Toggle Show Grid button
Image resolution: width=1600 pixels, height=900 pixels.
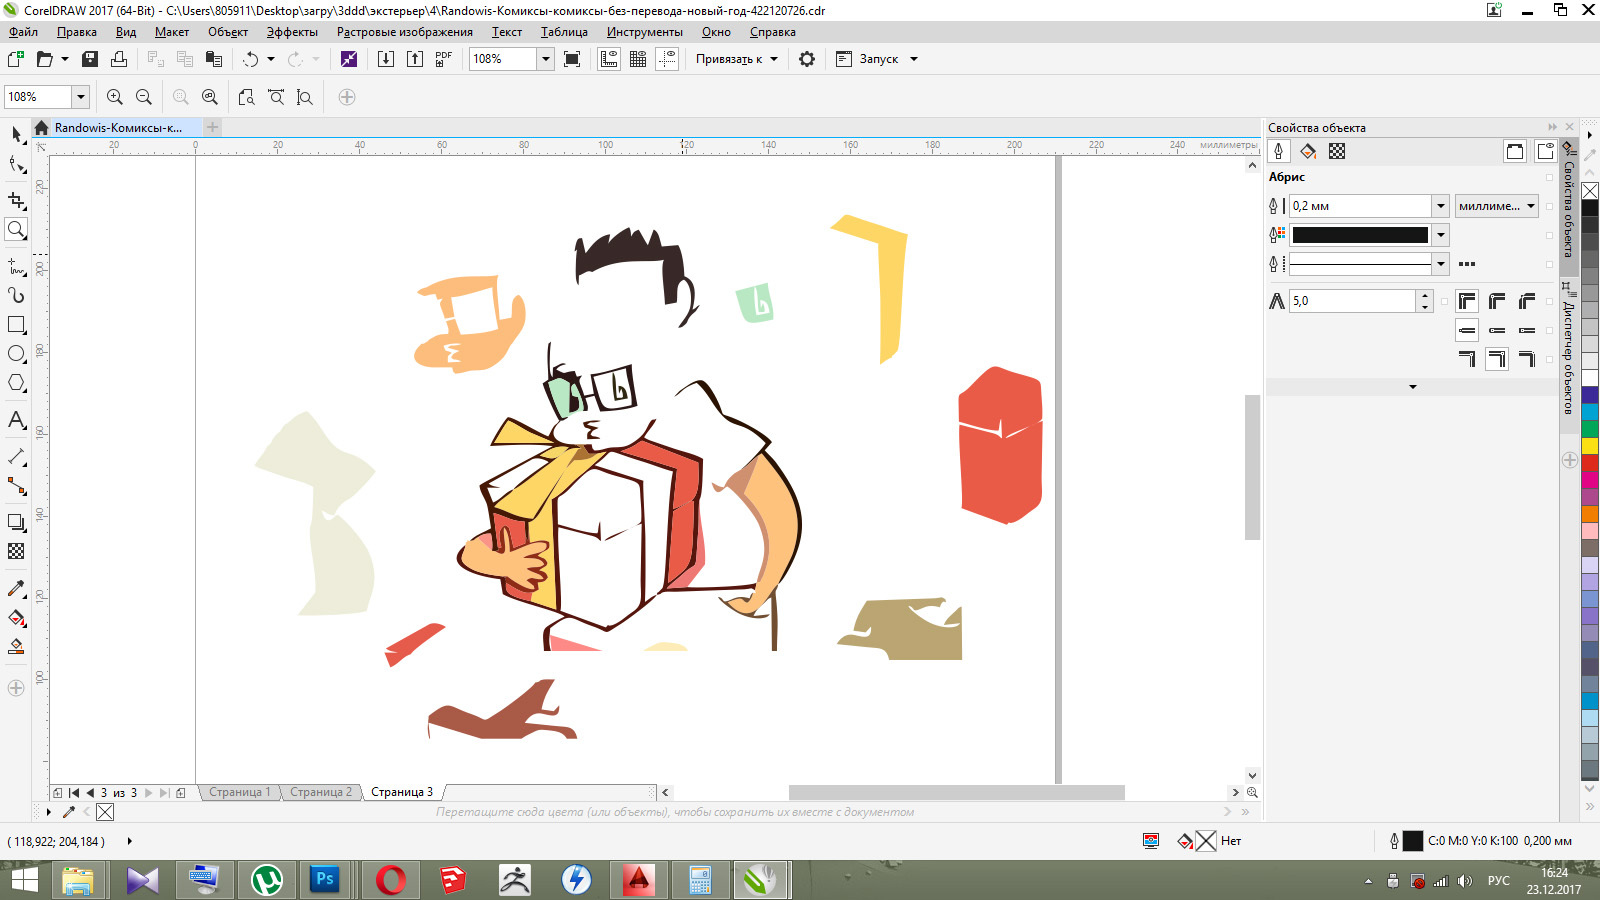point(638,59)
